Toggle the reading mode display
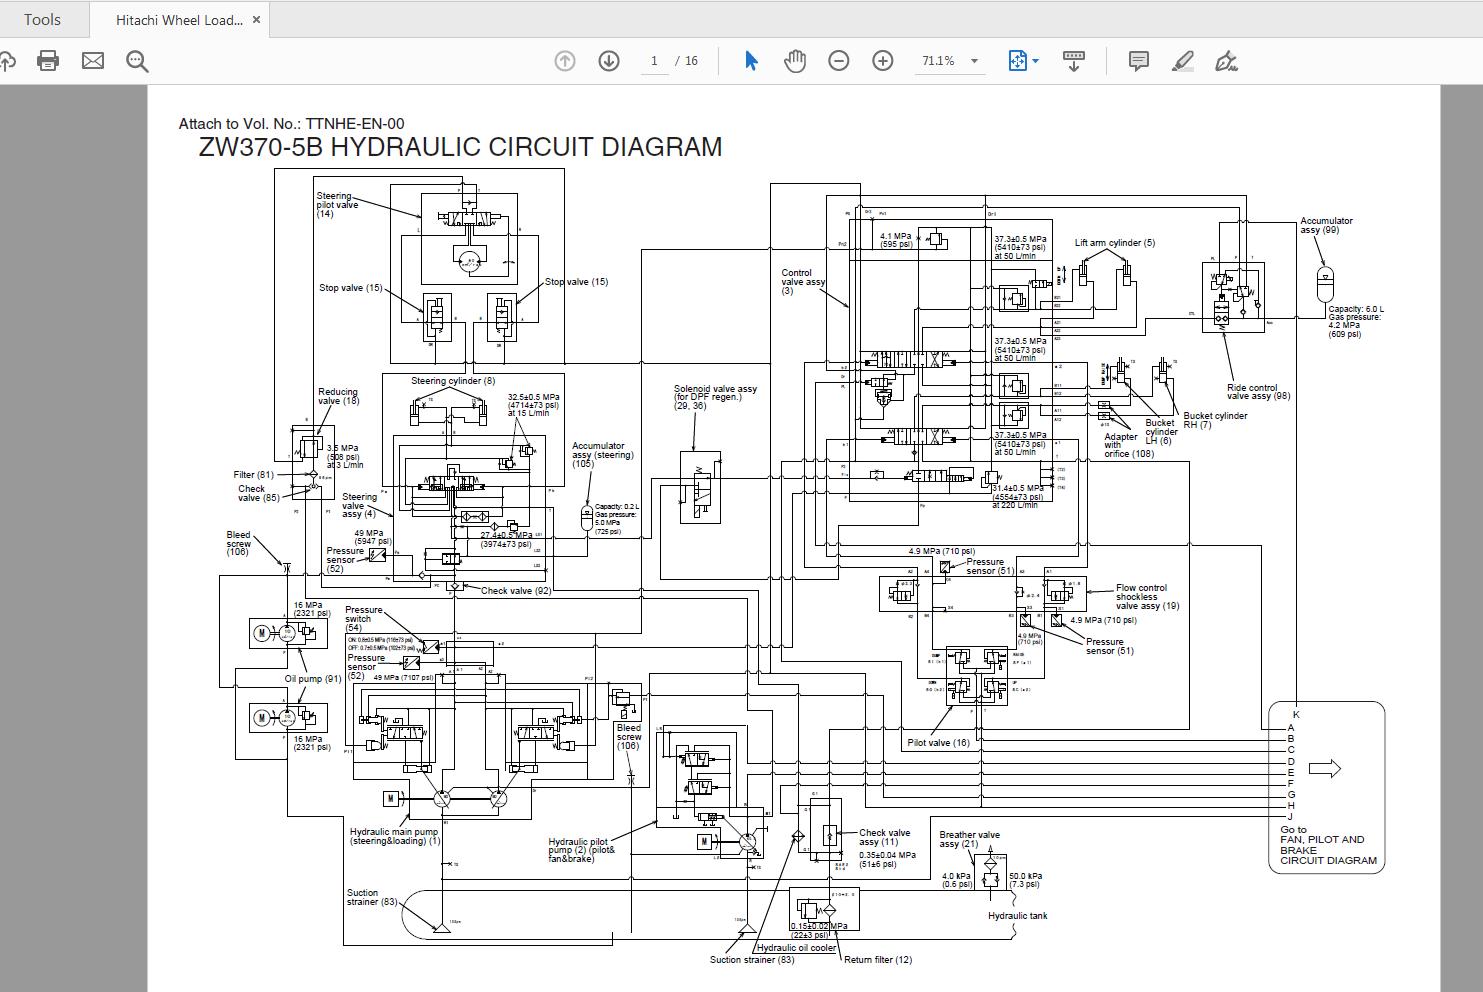Screen dimensions: 1483x992 (1073, 60)
